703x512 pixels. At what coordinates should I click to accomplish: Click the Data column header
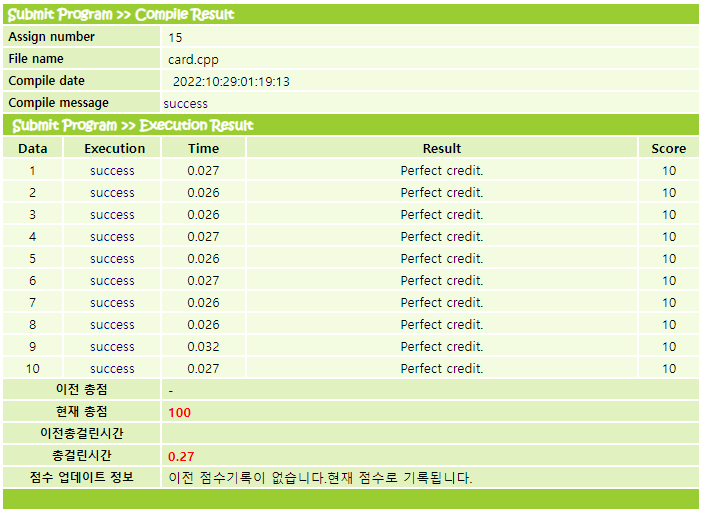point(33,148)
